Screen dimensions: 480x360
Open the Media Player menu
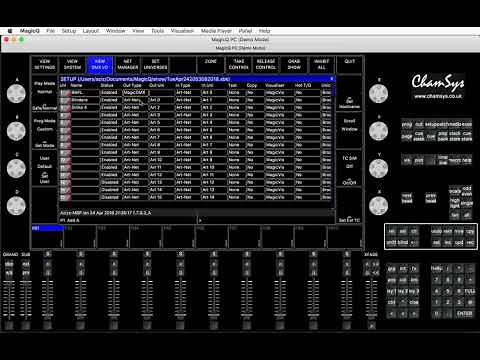click(216, 31)
